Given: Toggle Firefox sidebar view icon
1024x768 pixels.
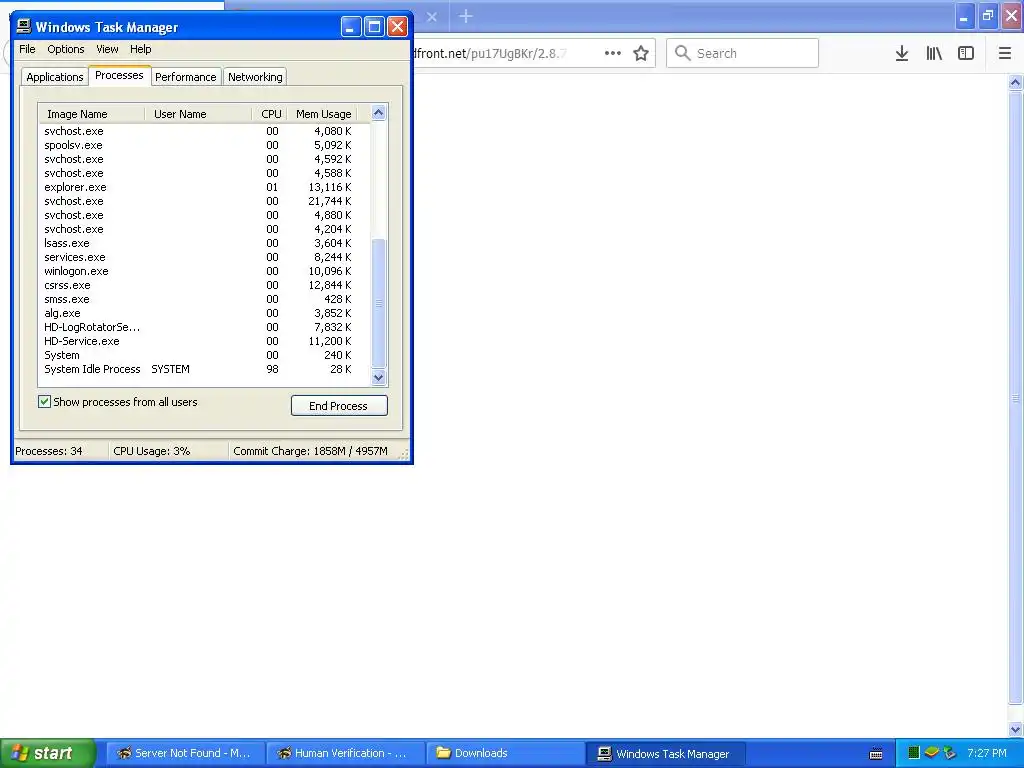Looking at the screenshot, I should click(966, 54).
